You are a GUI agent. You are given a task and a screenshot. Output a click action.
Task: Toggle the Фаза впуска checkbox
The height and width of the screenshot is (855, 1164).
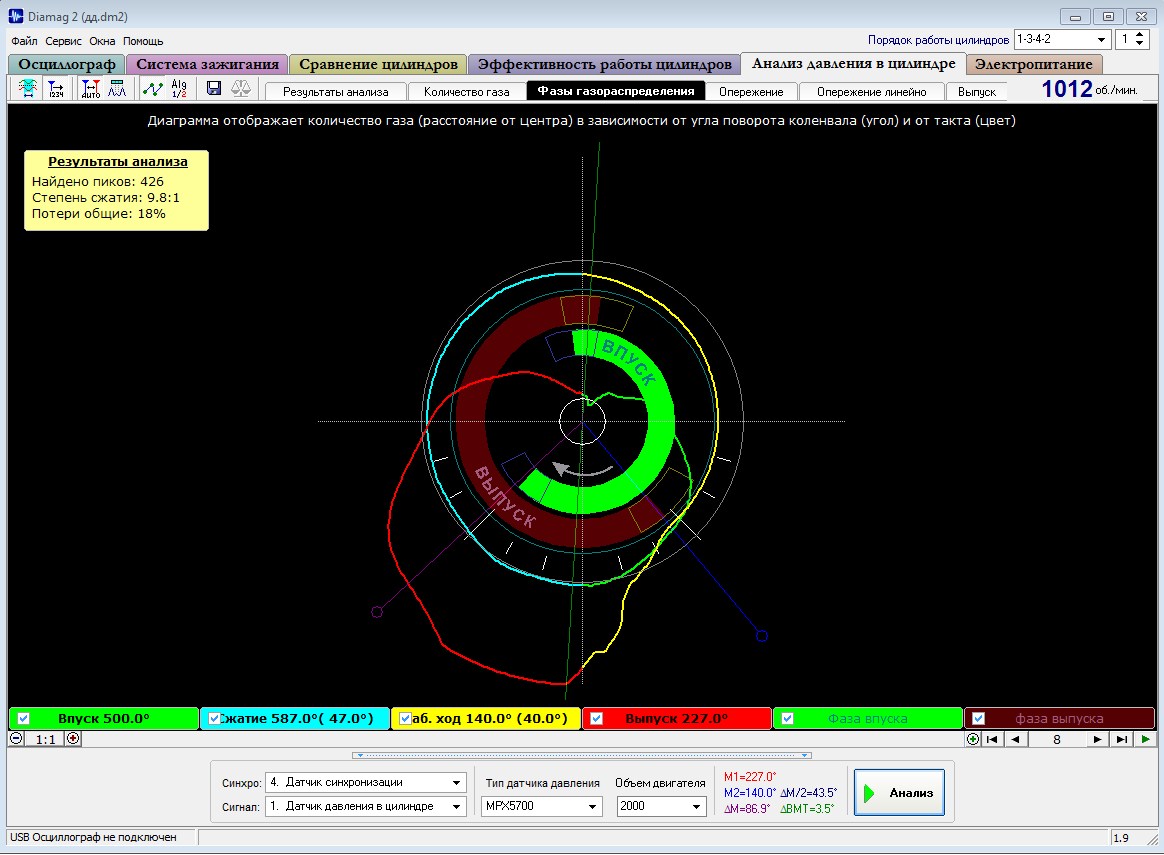[788, 718]
